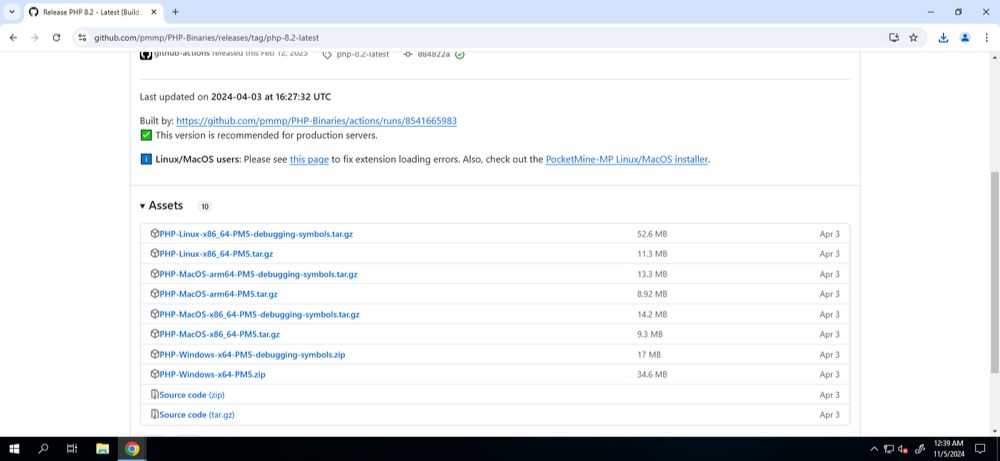Click file icon beside Source code (tar.gz)
The height and width of the screenshot is (461, 1000).
154,414
